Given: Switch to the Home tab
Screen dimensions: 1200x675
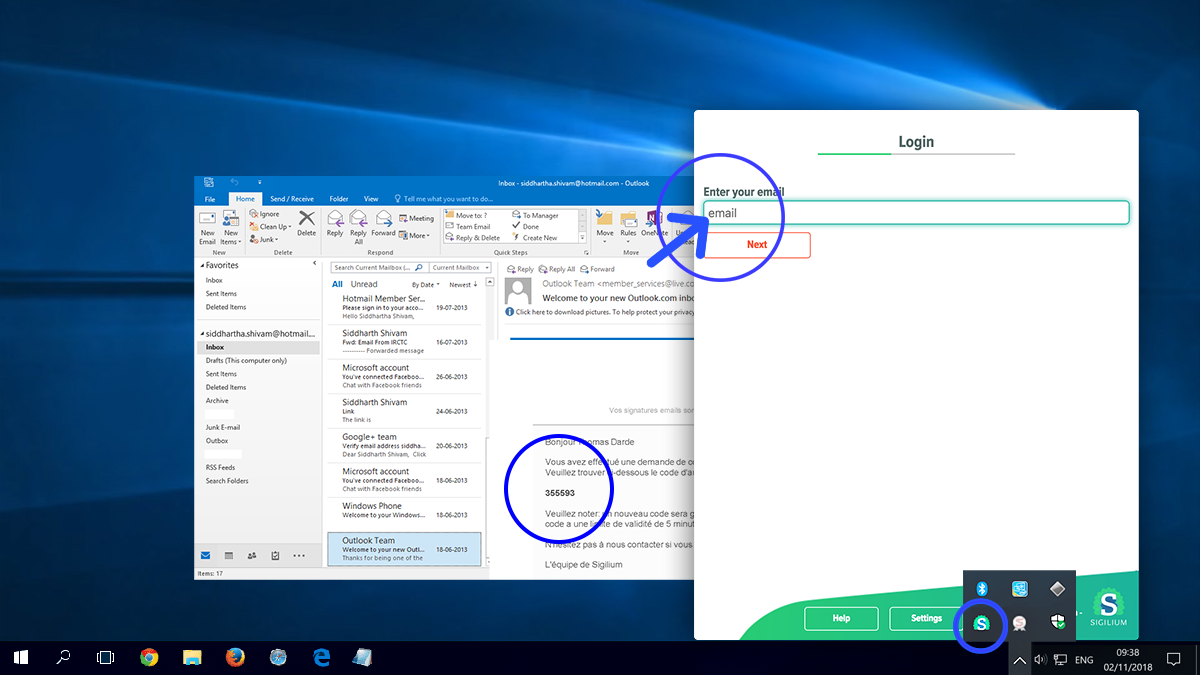Looking at the screenshot, I should pyautogui.click(x=246, y=199).
